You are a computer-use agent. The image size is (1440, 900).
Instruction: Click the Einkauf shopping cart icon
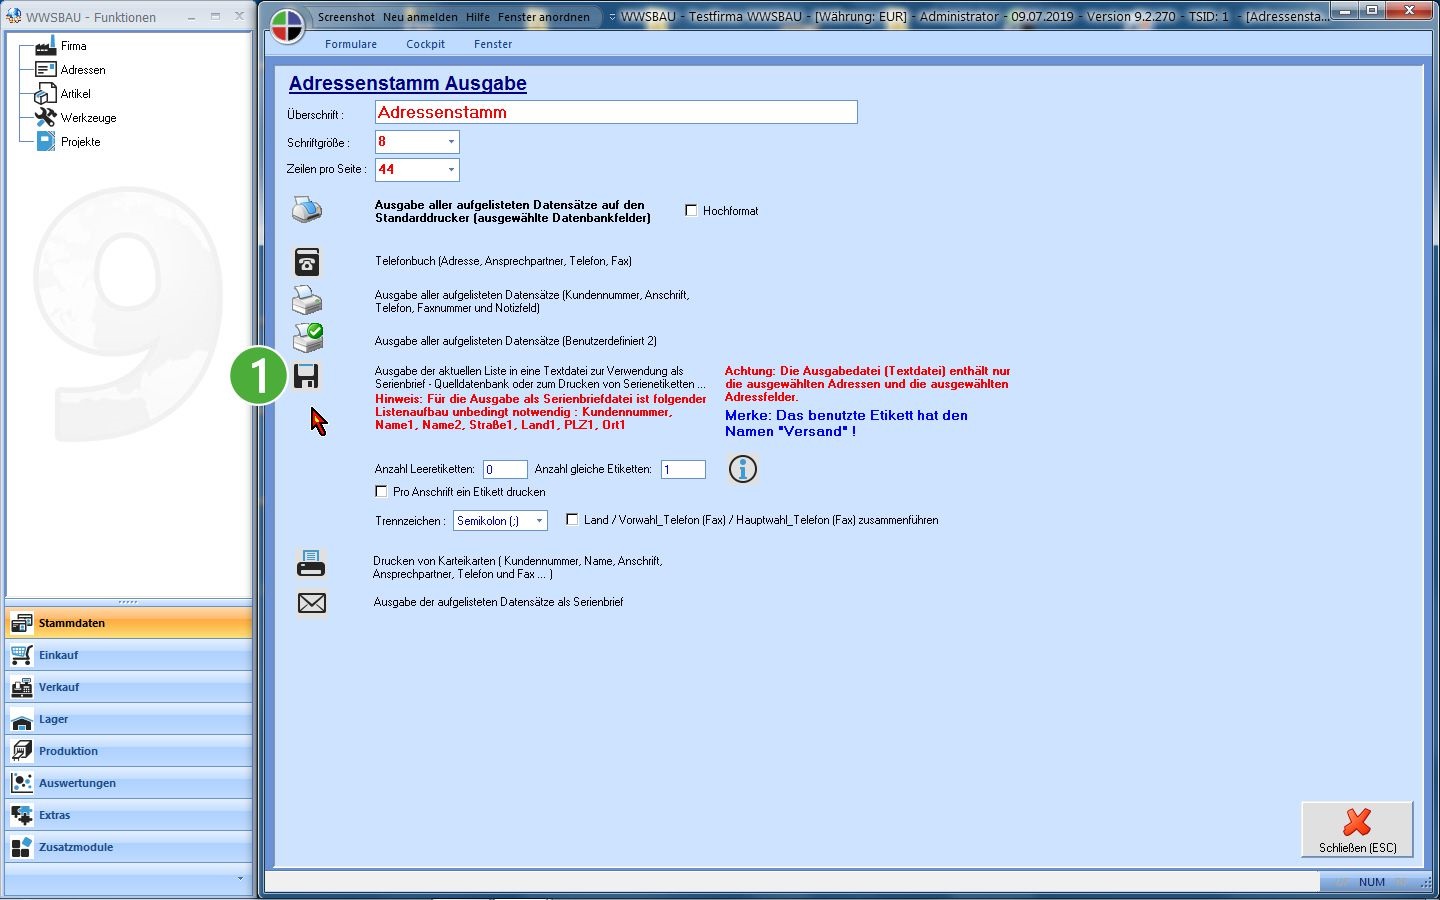(x=21, y=655)
